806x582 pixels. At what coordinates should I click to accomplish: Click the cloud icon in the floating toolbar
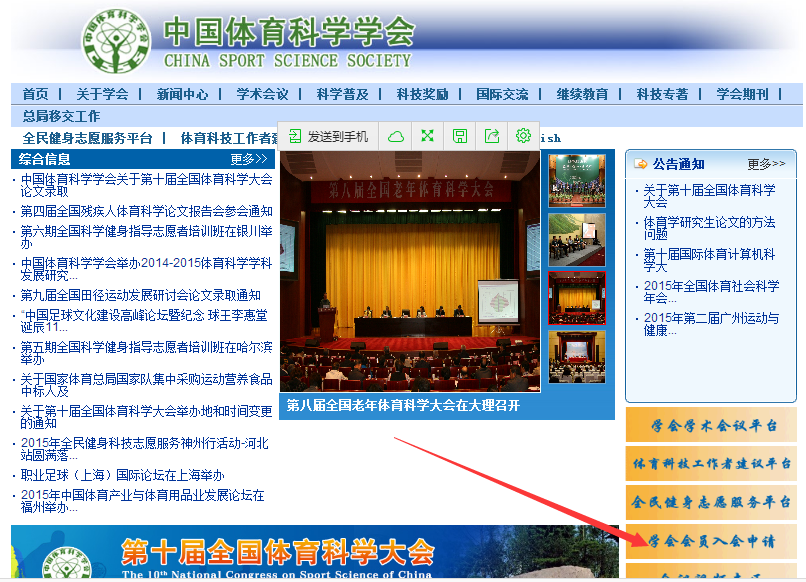[x=395, y=136]
